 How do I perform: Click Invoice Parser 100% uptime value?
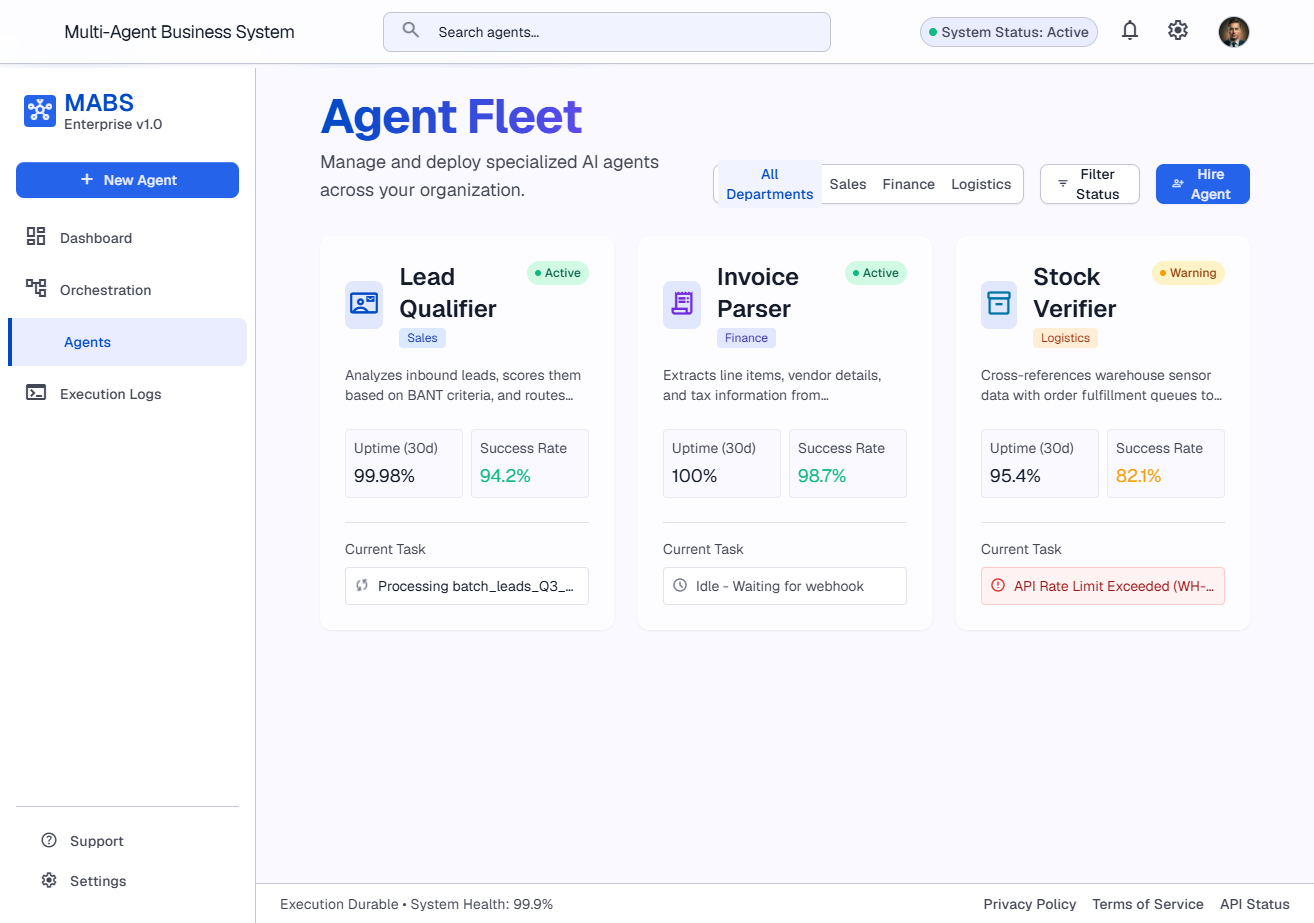click(x=695, y=476)
